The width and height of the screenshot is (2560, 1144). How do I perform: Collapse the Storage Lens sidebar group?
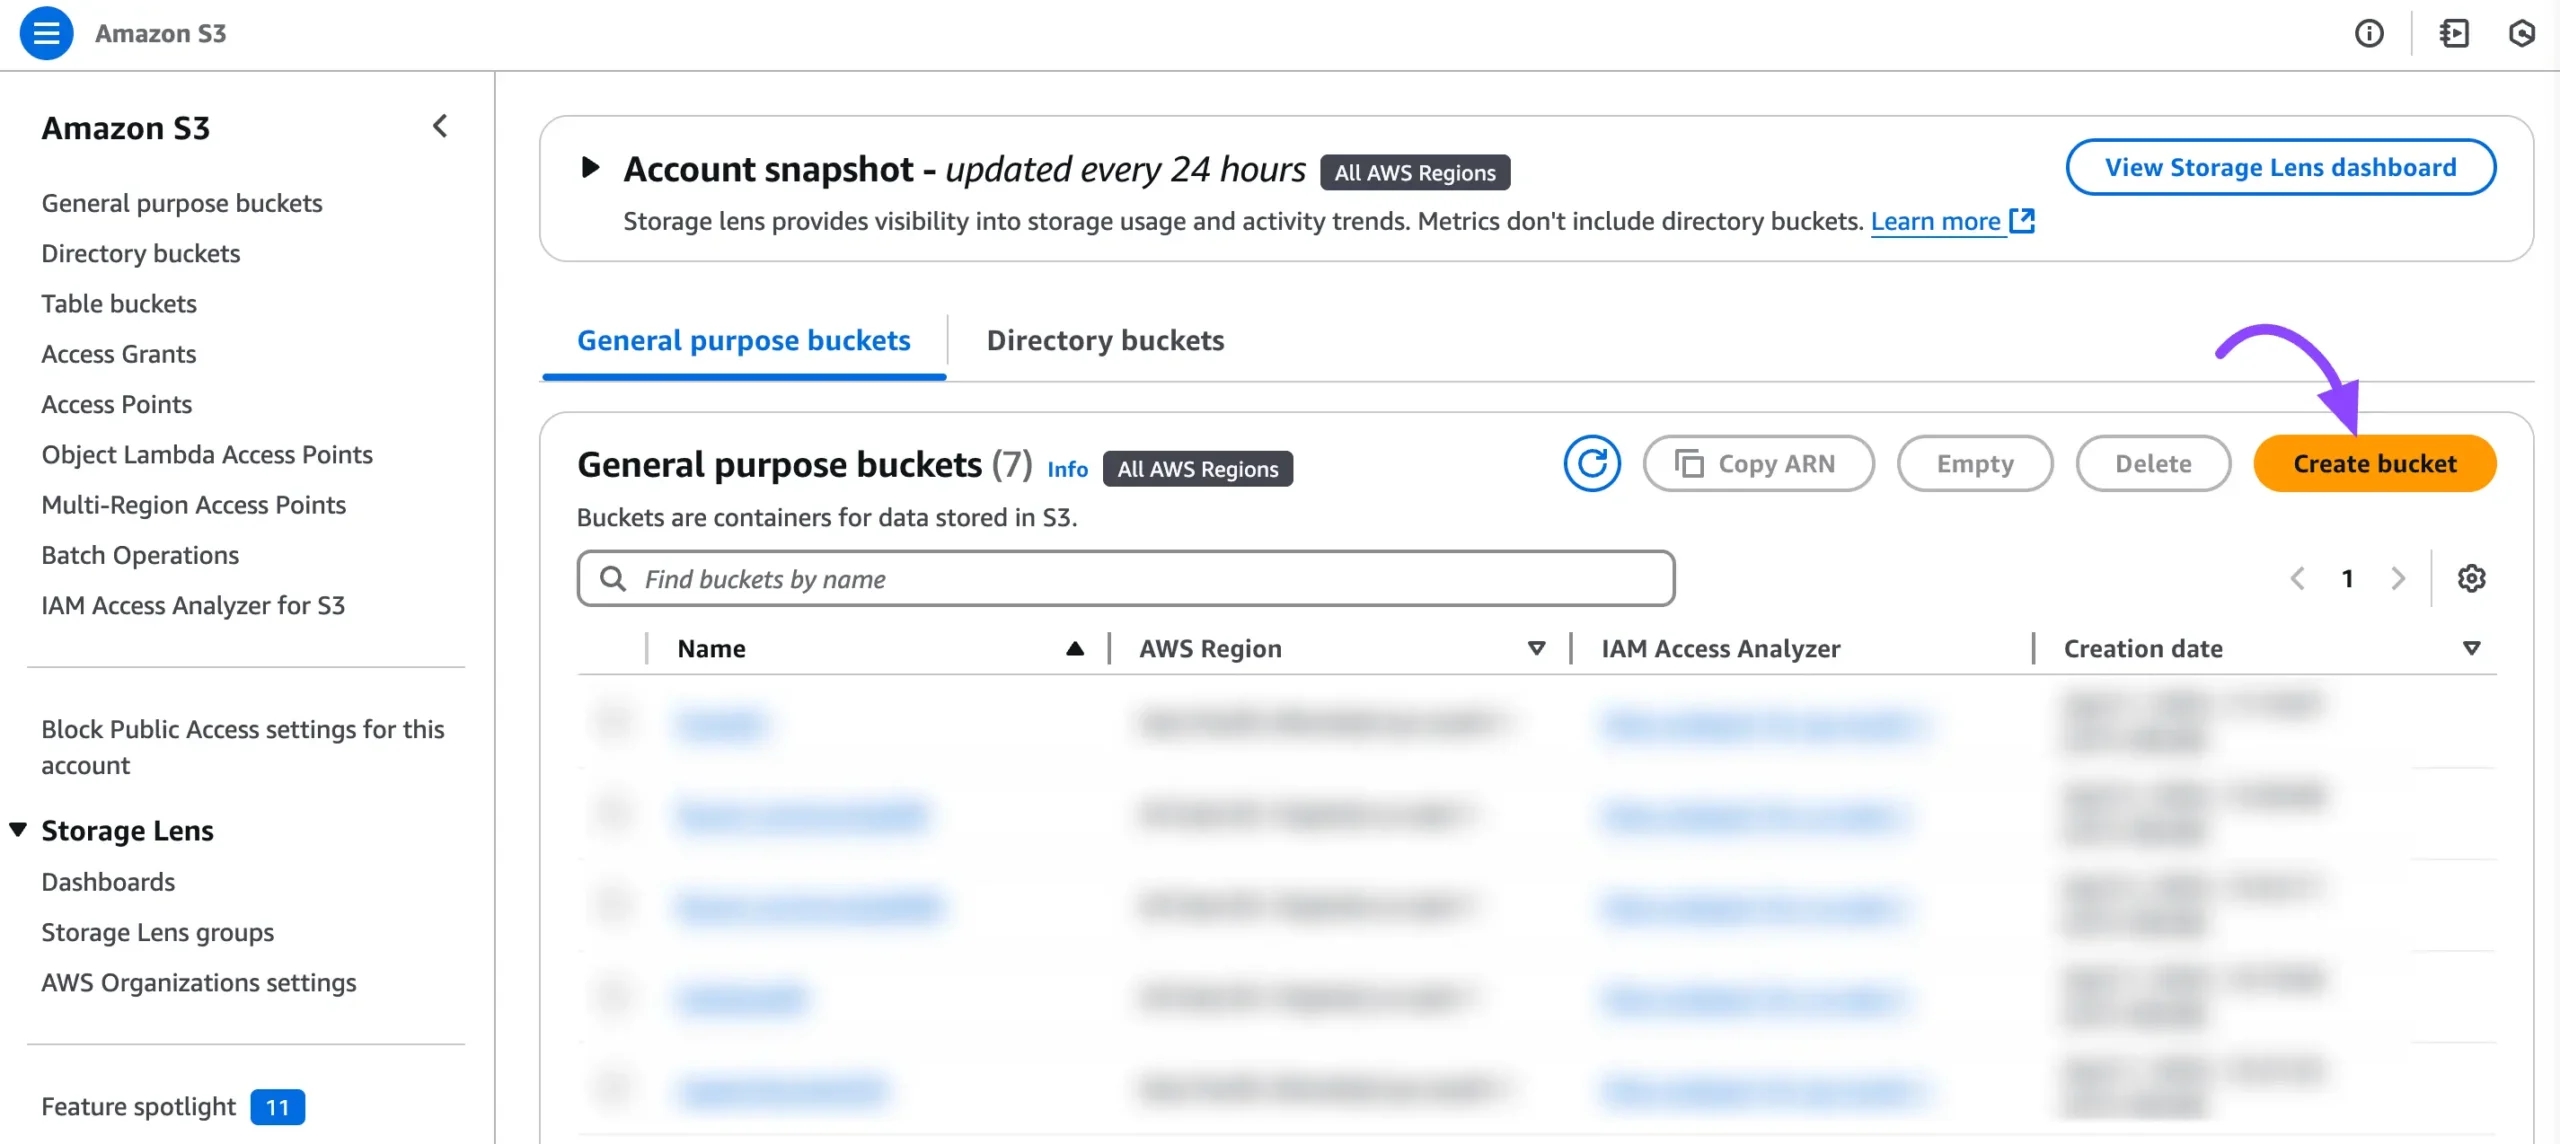click(18, 830)
